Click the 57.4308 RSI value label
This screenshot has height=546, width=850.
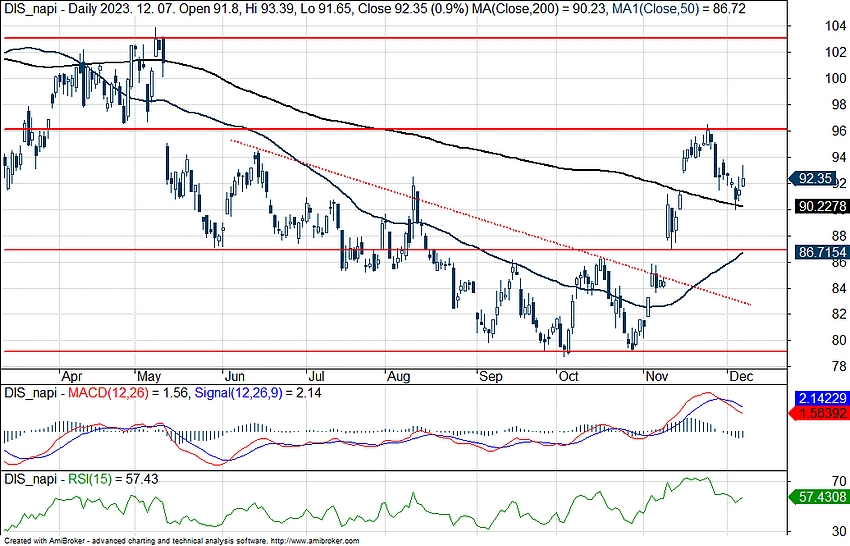pyautogui.click(x=820, y=497)
